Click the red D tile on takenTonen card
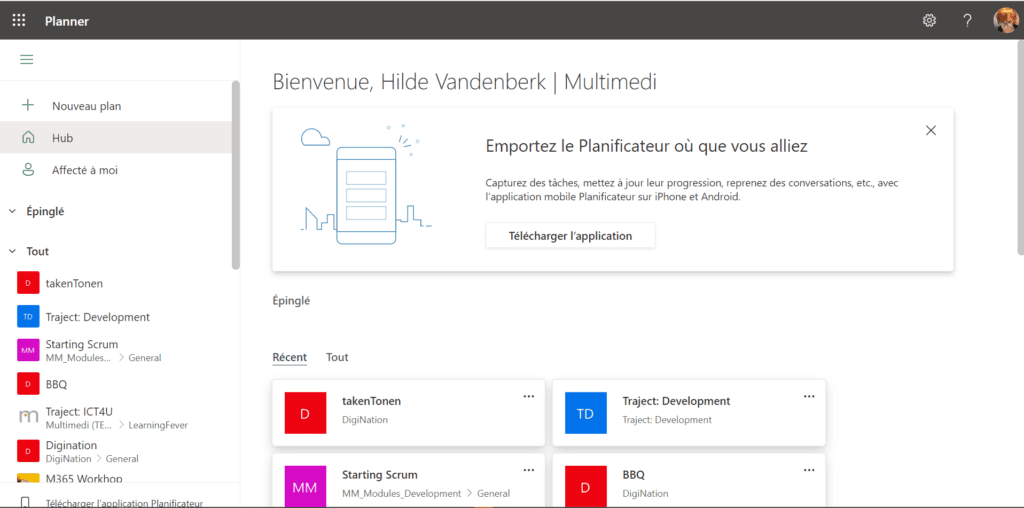The width and height of the screenshot is (1024, 508). (x=305, y=413)
